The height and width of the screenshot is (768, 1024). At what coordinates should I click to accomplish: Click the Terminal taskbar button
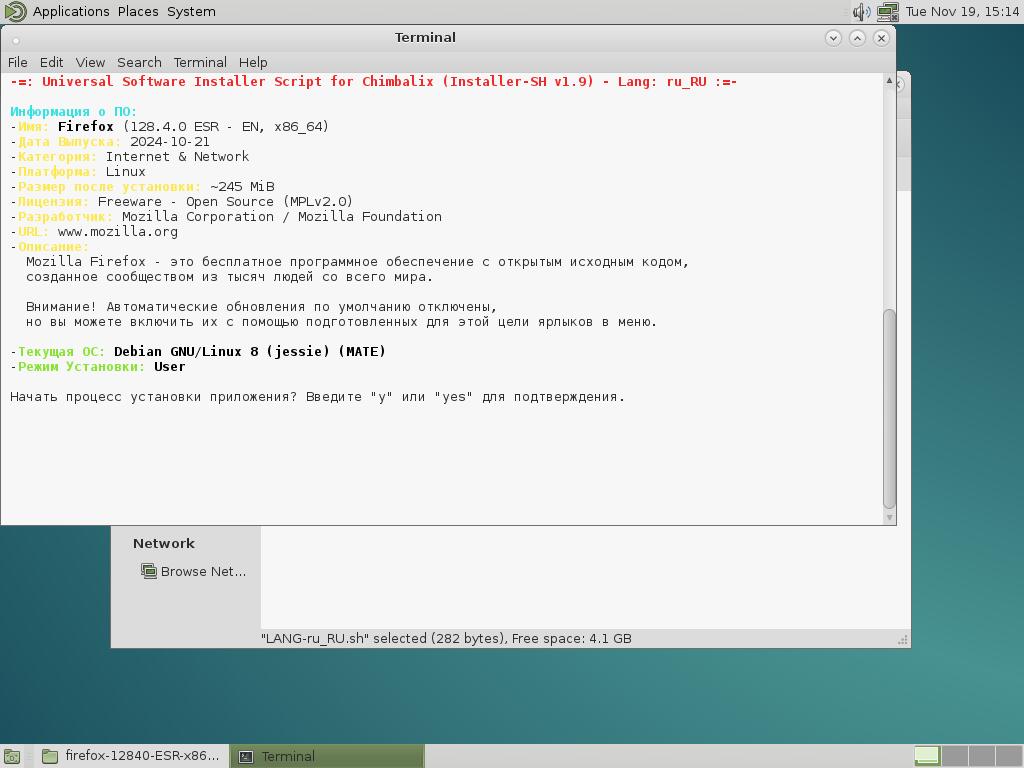(328, 756)
